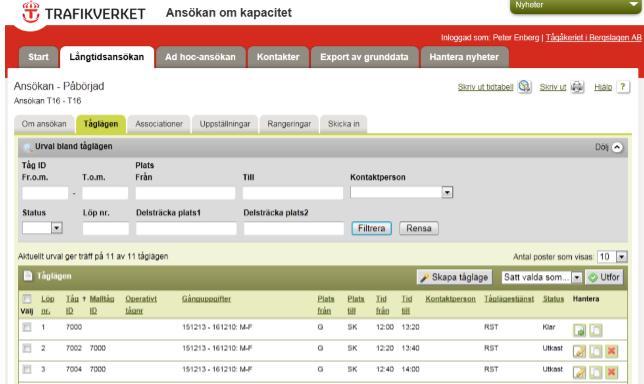The height and width of the screenshot is (384, 644).
Task: Click the Skriv ut tidtabell timetable icon
Action: coord(524,87)
